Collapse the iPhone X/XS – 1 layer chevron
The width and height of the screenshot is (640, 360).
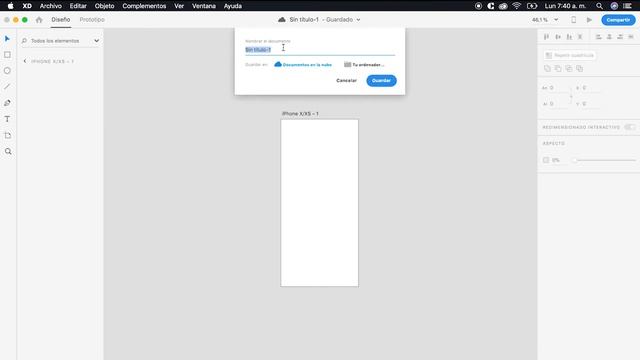pyautogui.click(x=25, y=61)
